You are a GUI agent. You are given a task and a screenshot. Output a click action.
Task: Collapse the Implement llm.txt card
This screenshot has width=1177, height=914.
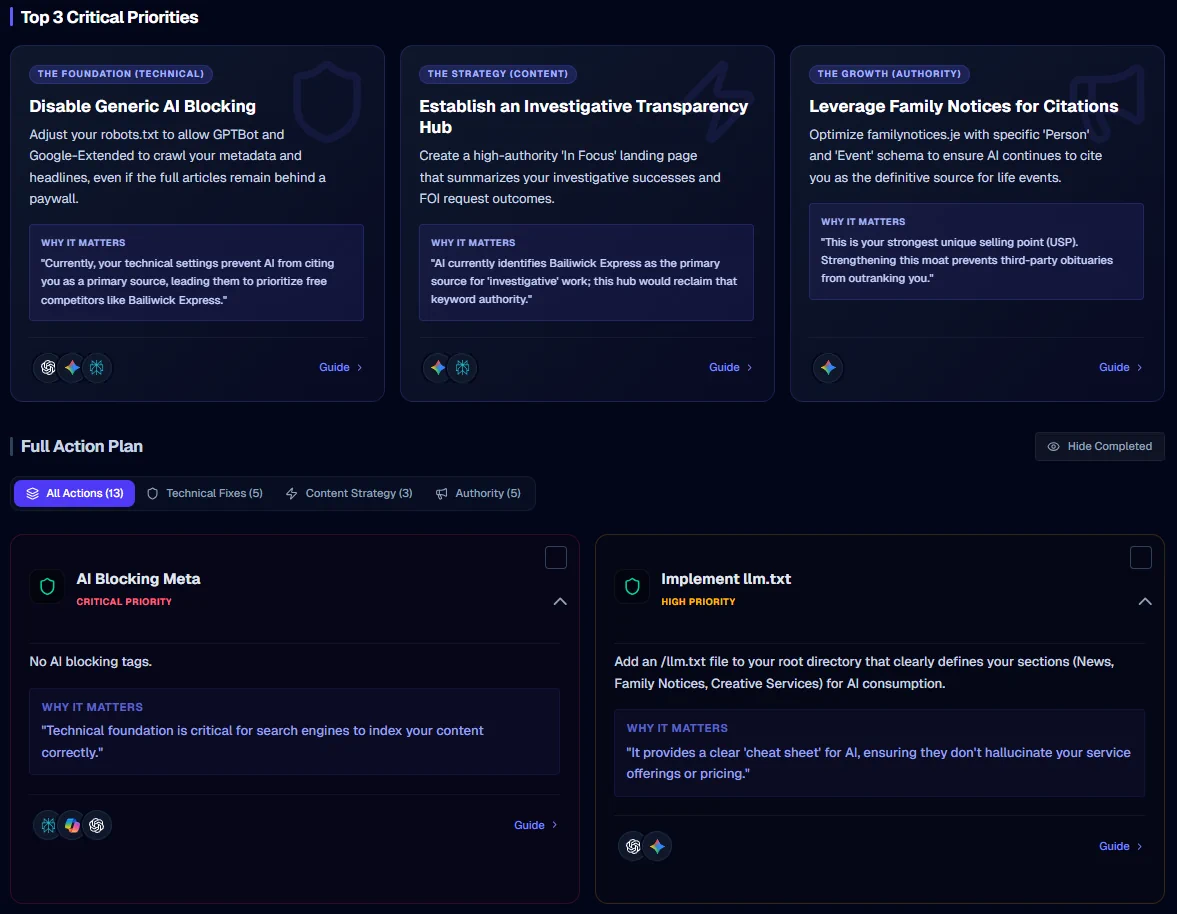click(x=1145, y=601)
